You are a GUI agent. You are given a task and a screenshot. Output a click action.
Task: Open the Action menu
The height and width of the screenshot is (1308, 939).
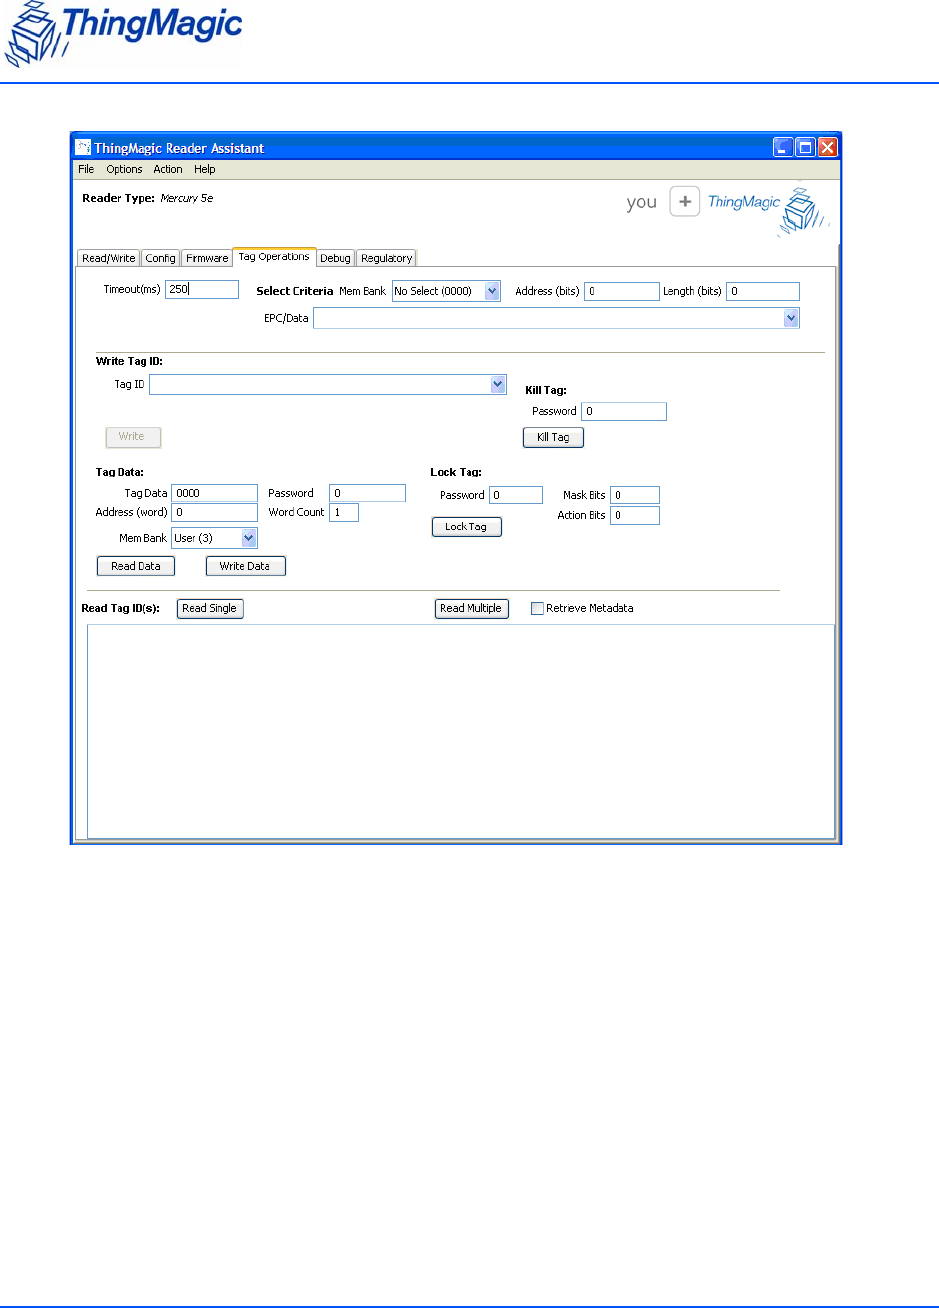pos(168,169)
